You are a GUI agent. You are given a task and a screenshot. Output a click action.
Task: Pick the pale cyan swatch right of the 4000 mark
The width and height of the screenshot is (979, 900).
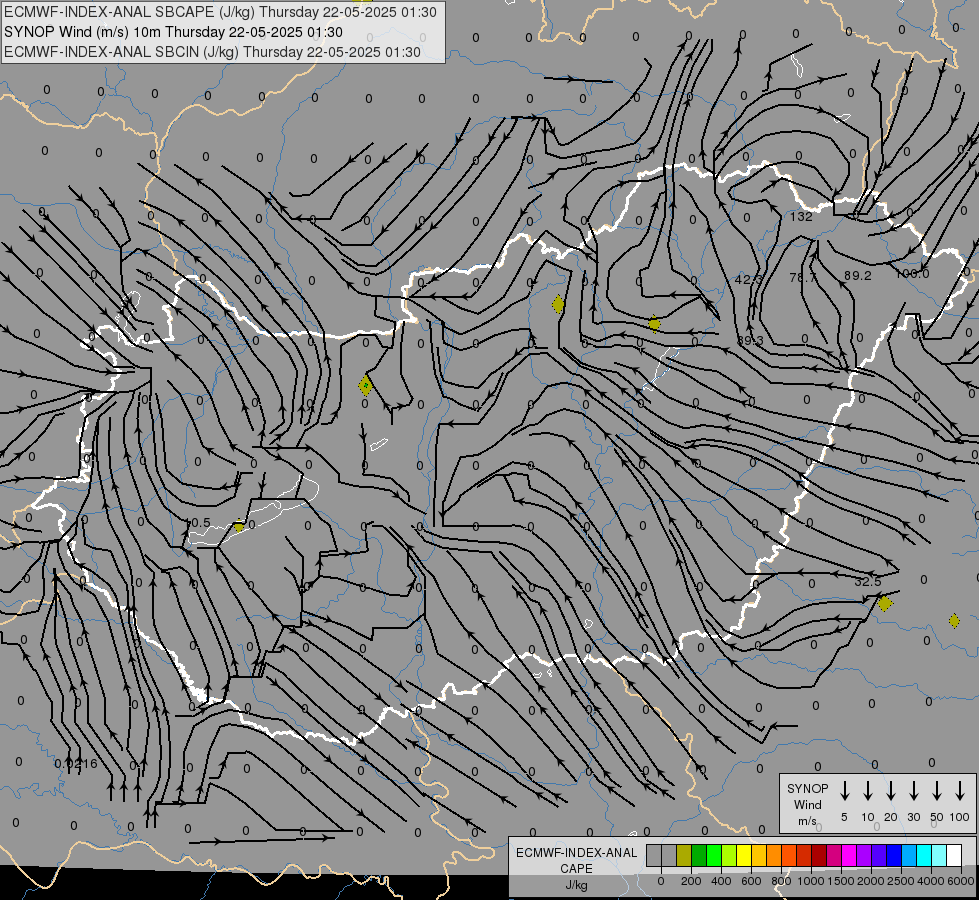point(939,856)
